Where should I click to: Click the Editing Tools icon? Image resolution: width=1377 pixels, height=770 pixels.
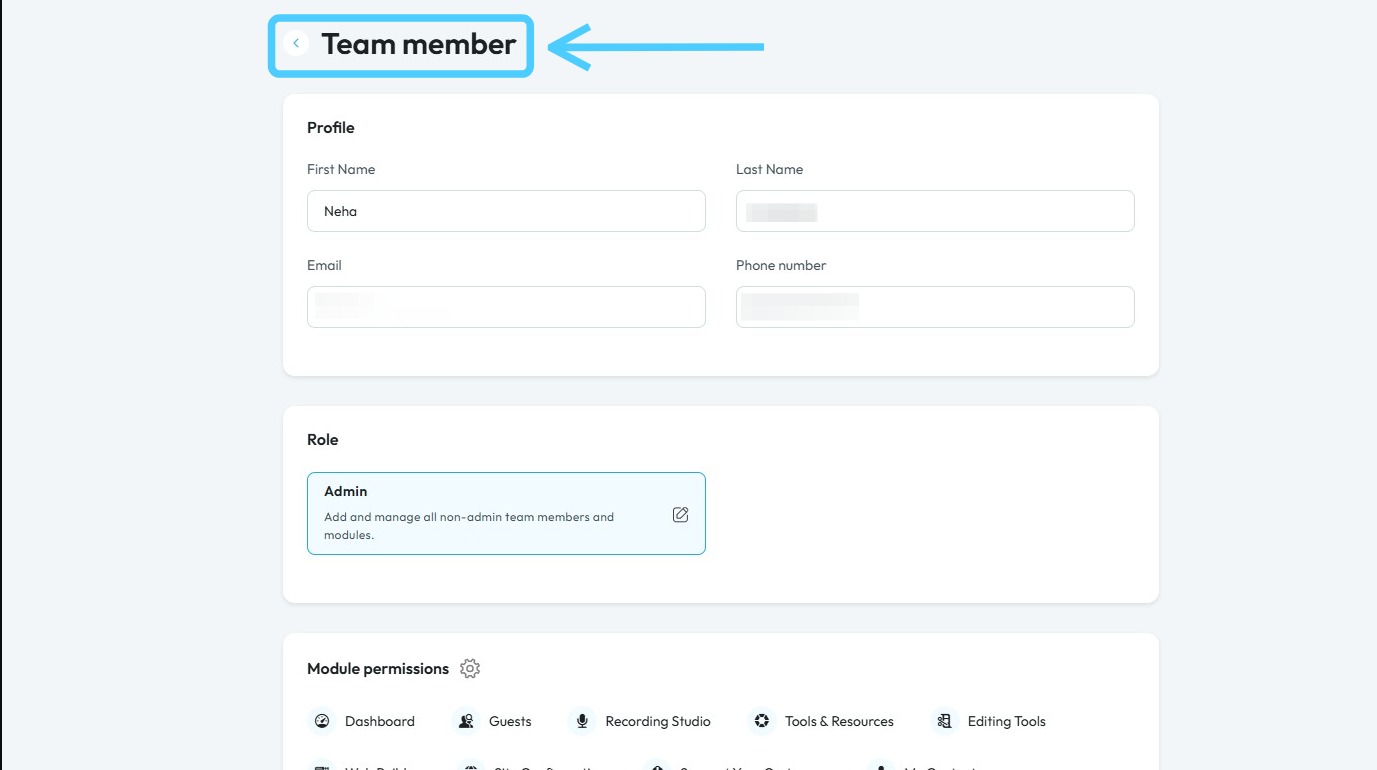click(x=944, y=721)
